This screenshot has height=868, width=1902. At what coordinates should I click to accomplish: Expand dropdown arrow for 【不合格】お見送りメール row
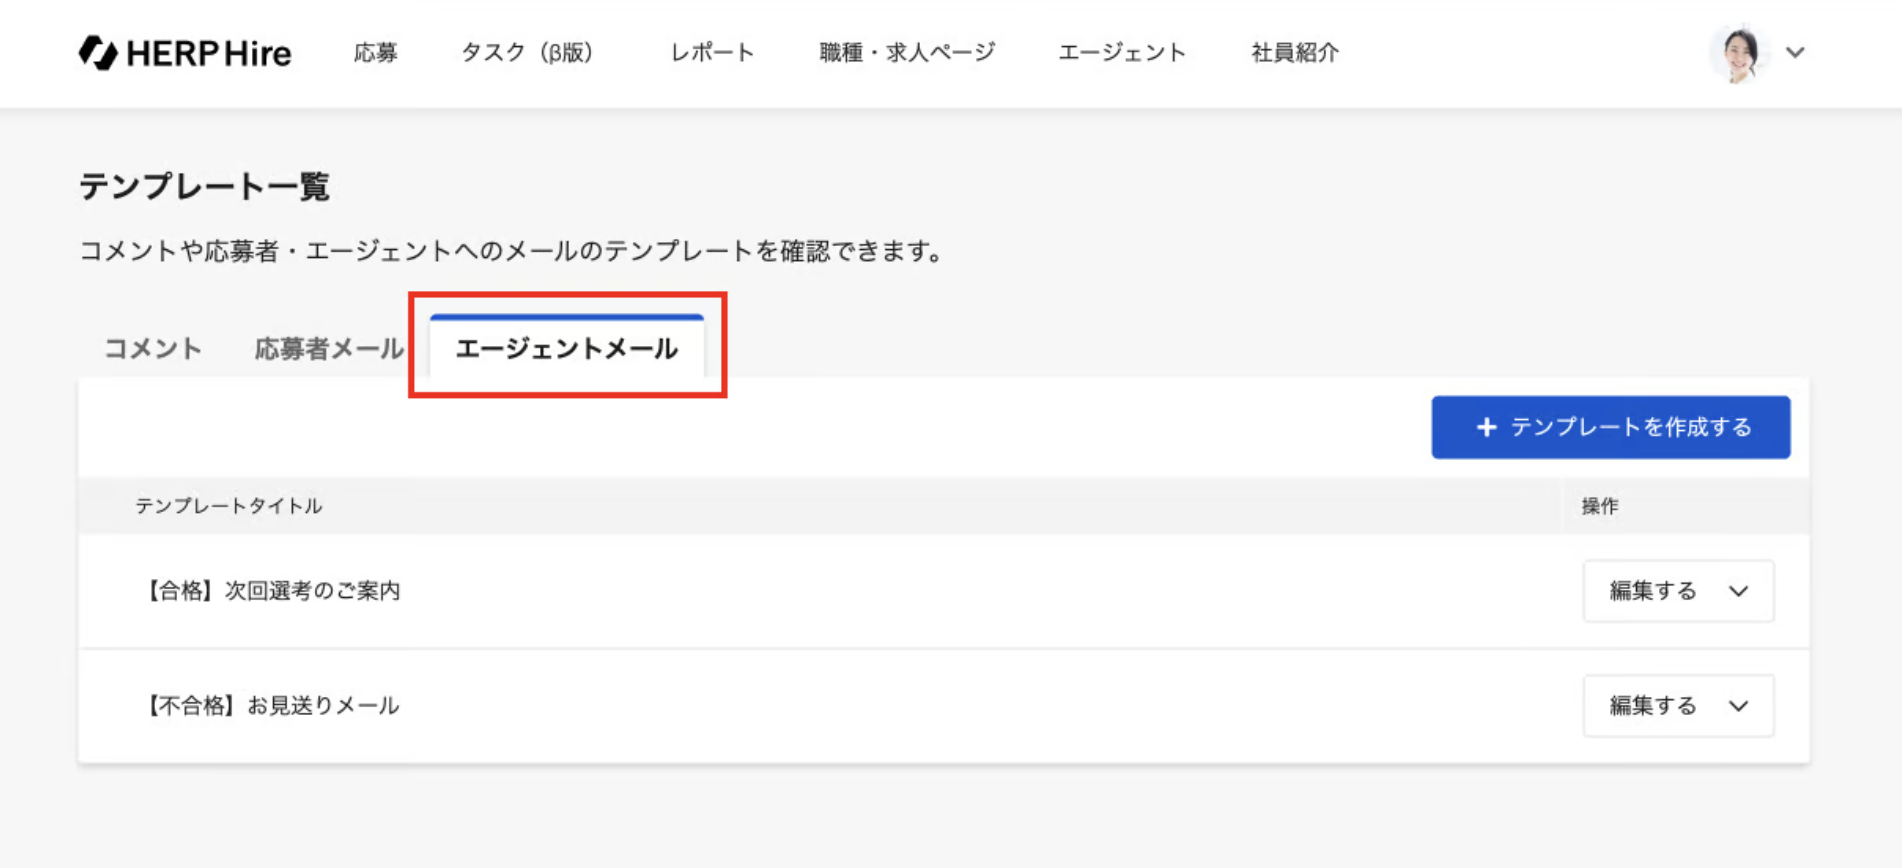pos(1739,706)
